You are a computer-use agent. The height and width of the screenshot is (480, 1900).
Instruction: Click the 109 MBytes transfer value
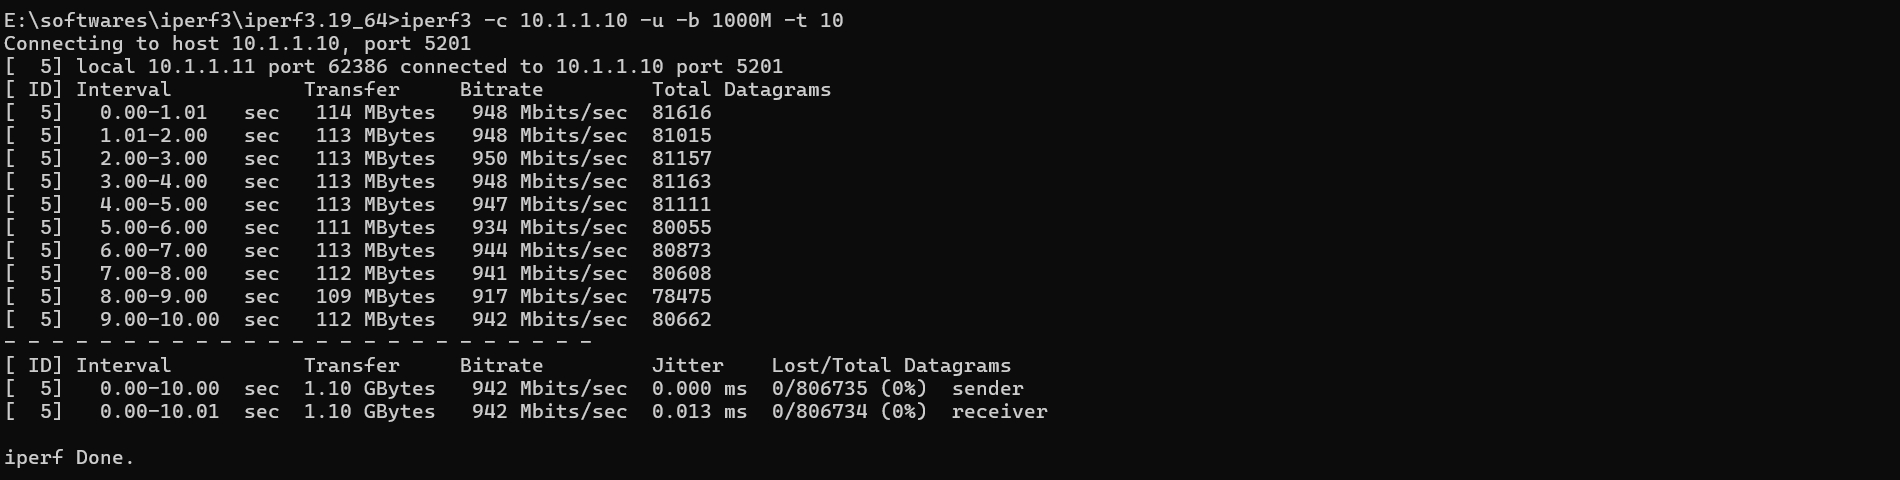coord(375,296)
